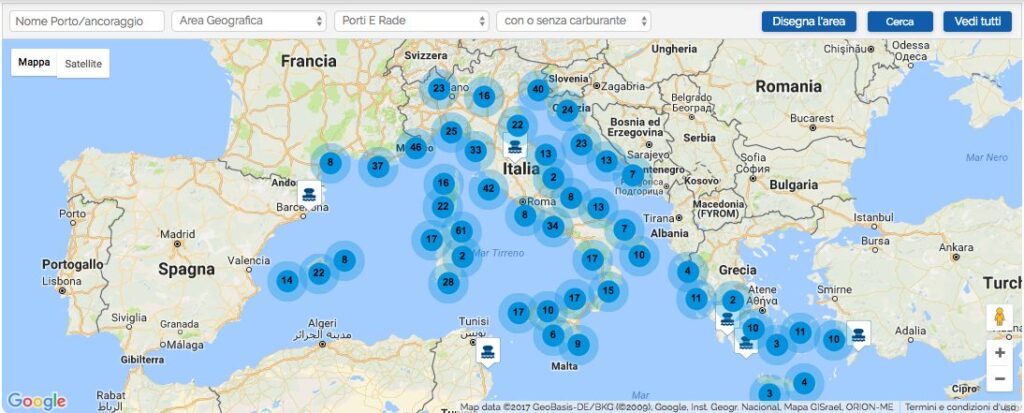Open the Porti E Rade dropdown
The image size is (1024, 413).
click(411, 21)
